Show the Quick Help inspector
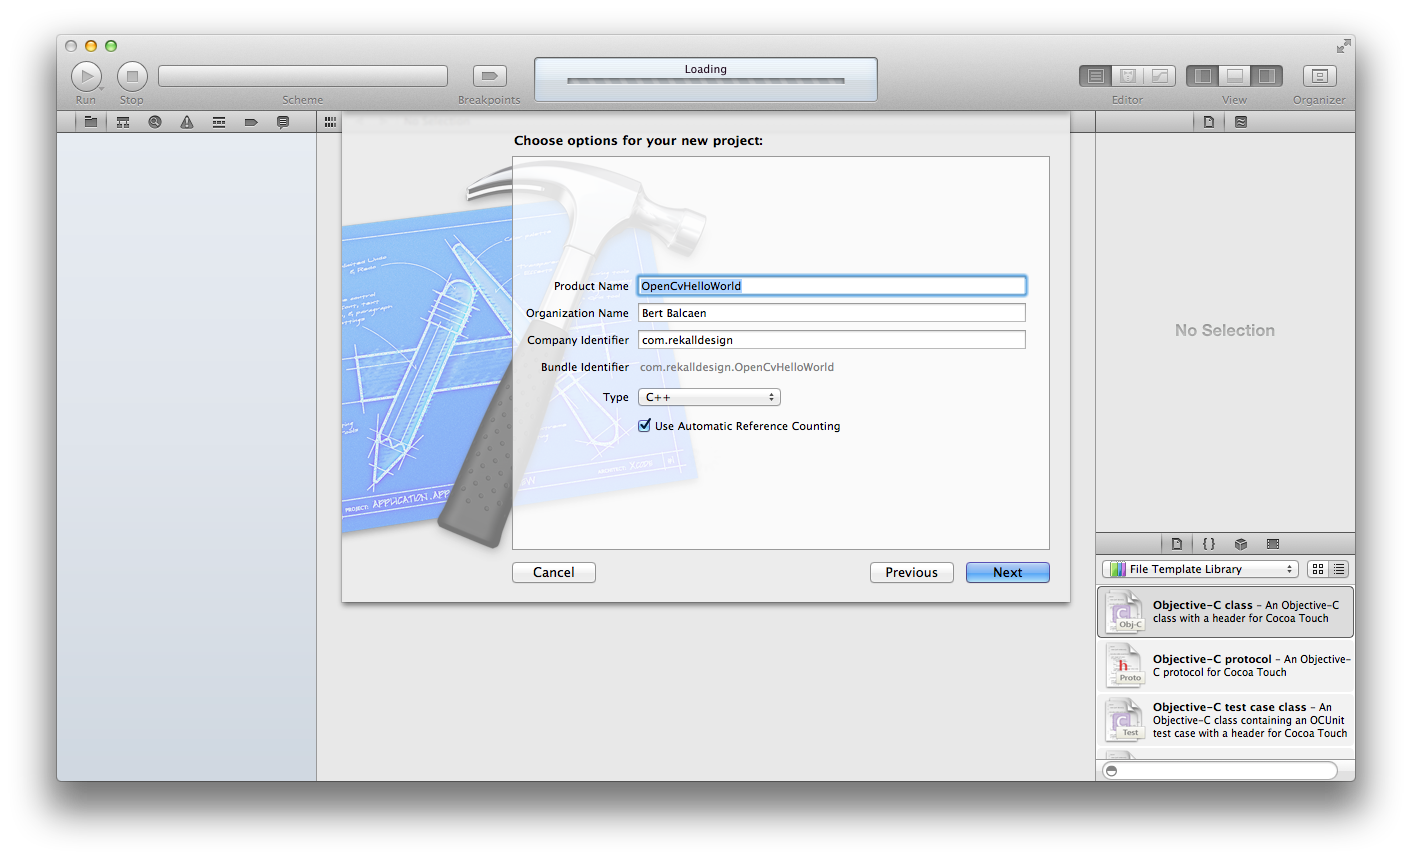This screenshot has width=1412, height=860. point(1241,122)
